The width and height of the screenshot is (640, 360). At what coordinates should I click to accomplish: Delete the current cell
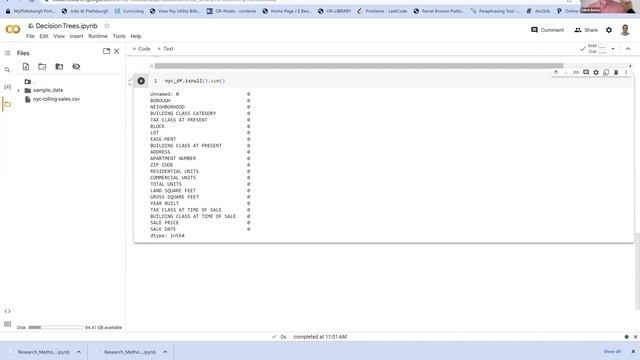coord(616,72)
